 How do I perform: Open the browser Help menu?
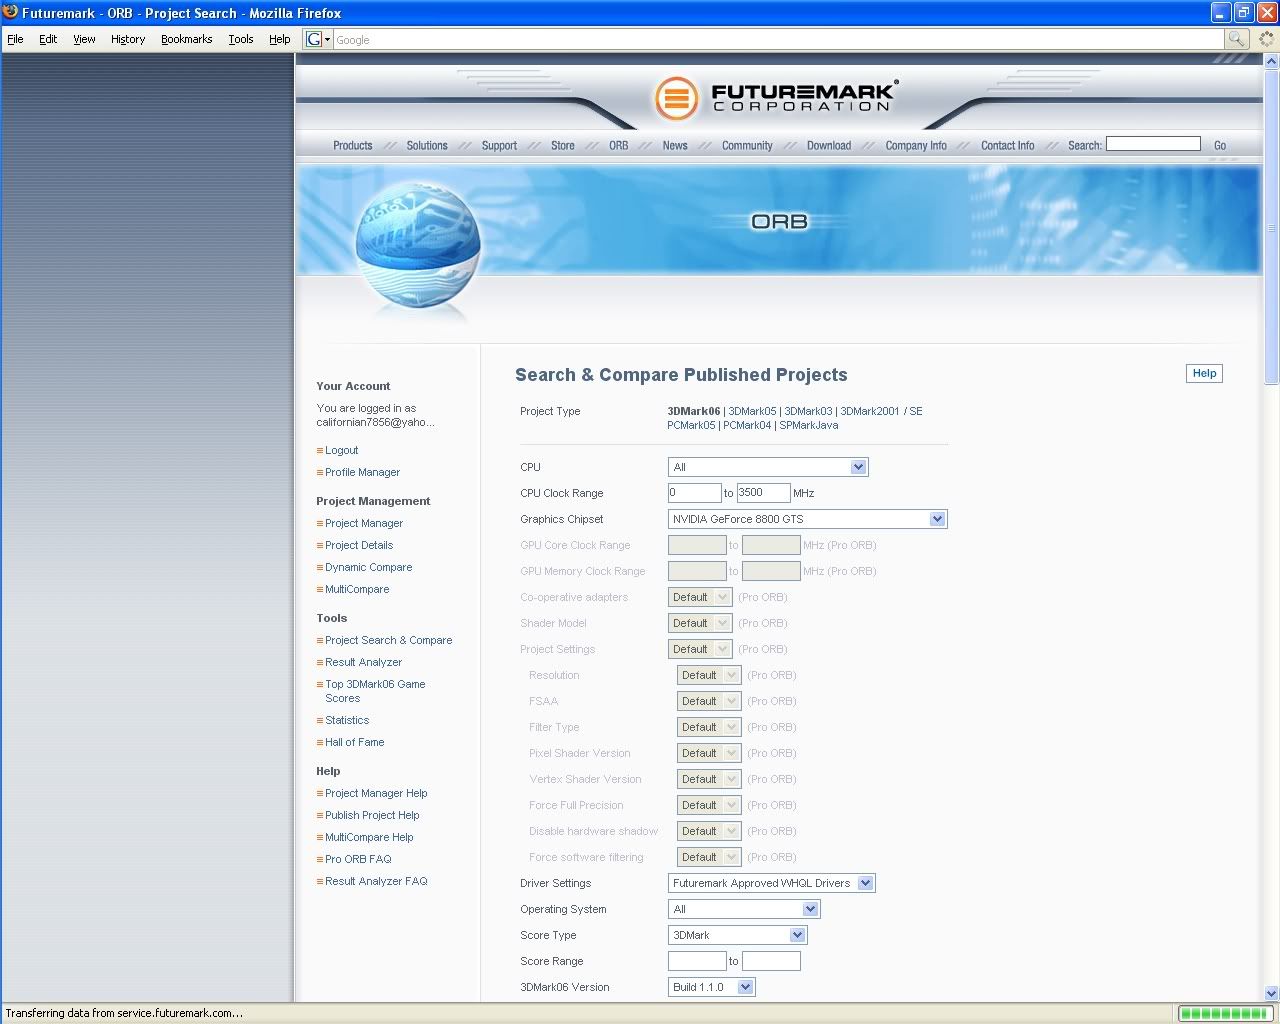(x=280, y=39)
